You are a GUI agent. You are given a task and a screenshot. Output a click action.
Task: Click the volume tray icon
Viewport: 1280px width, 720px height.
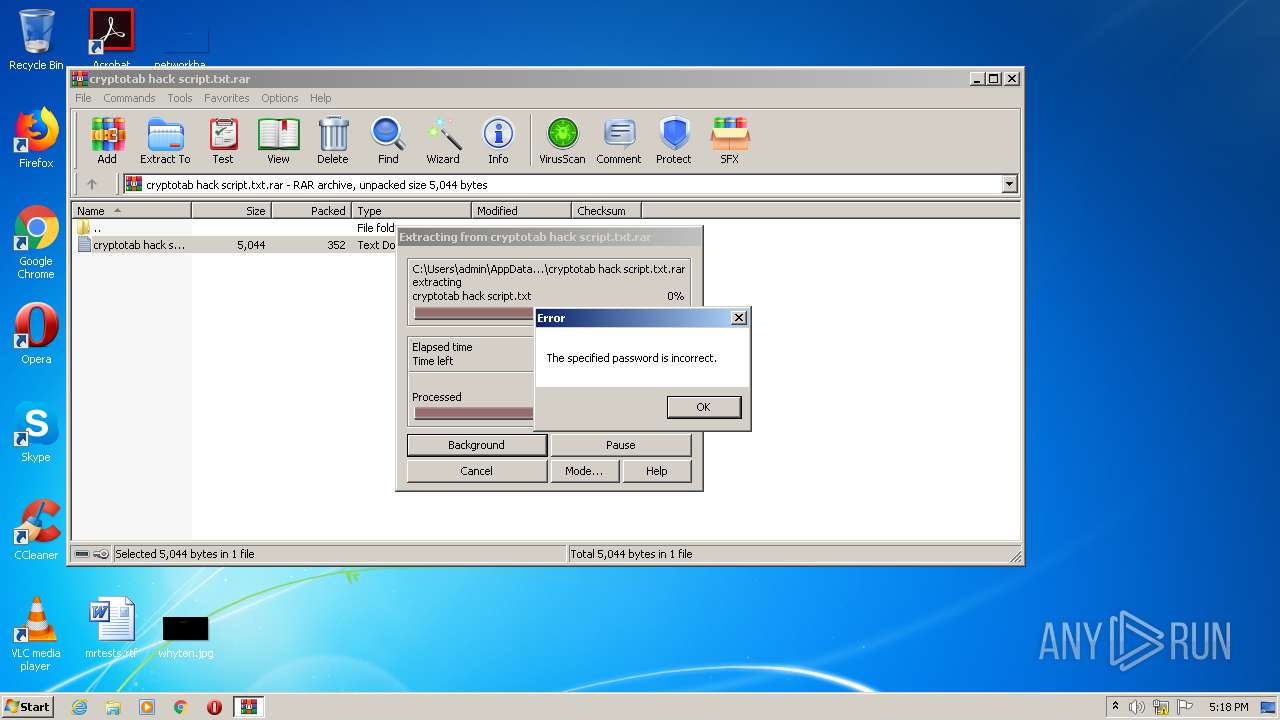click(x=1137, y=707)
